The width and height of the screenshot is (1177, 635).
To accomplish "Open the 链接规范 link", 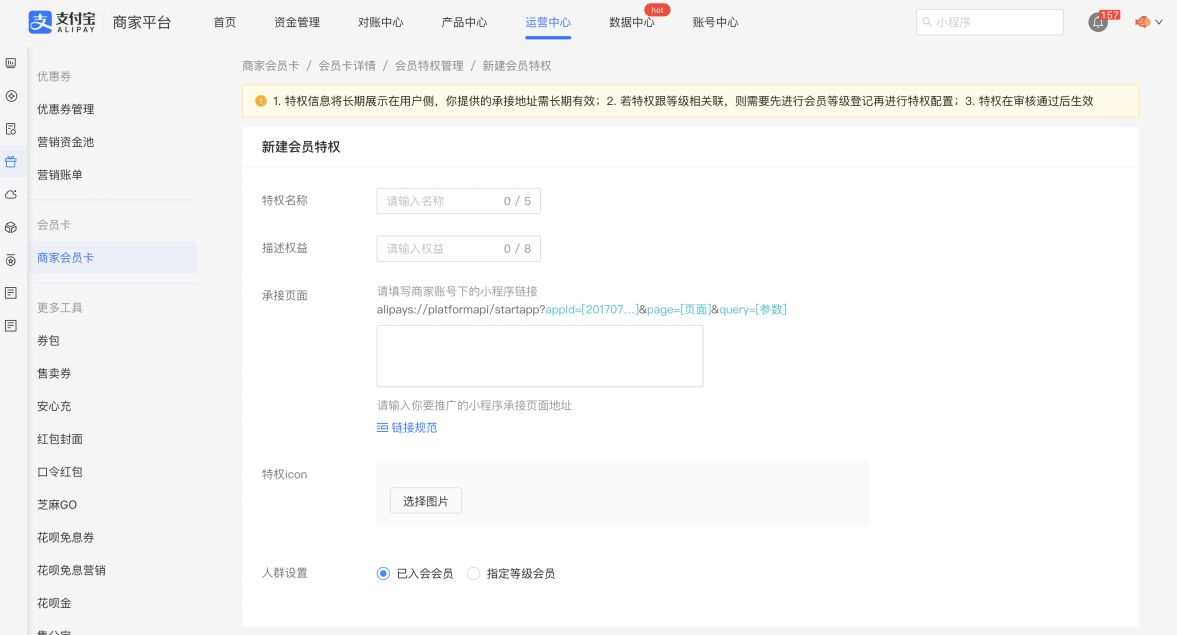I will 414,427.
